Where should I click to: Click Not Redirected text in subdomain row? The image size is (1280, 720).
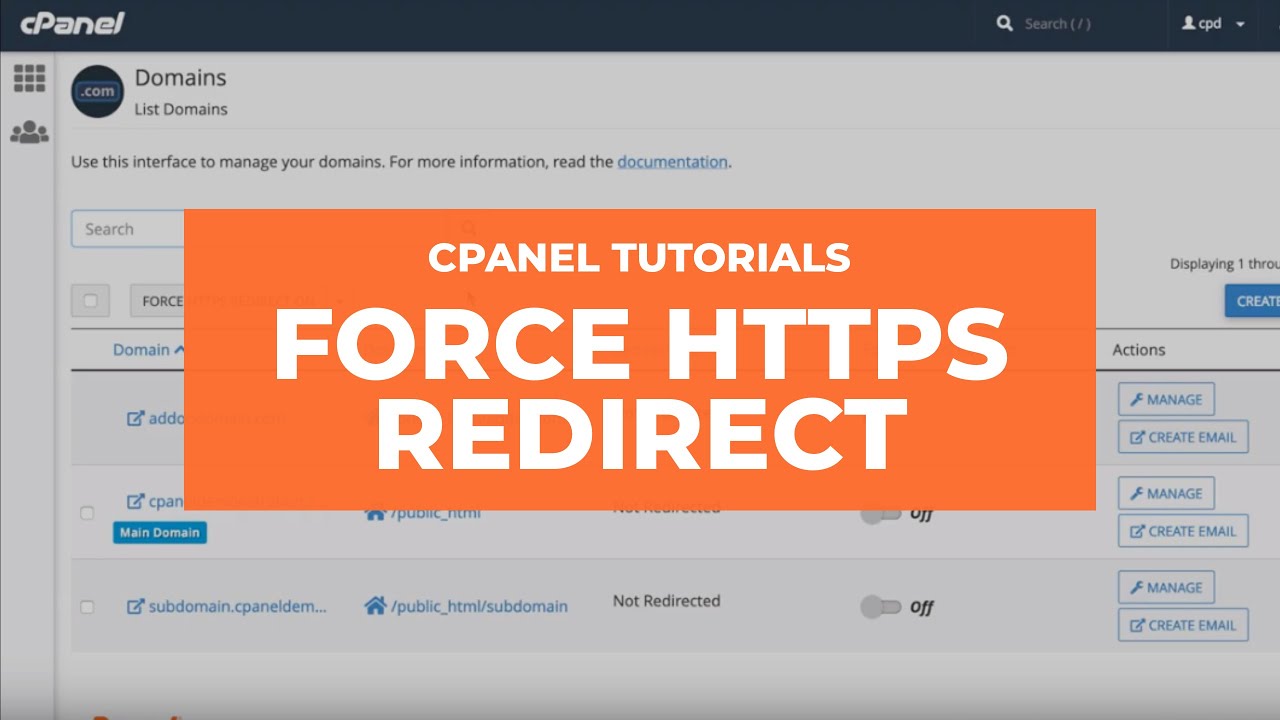tap(666, 601)
